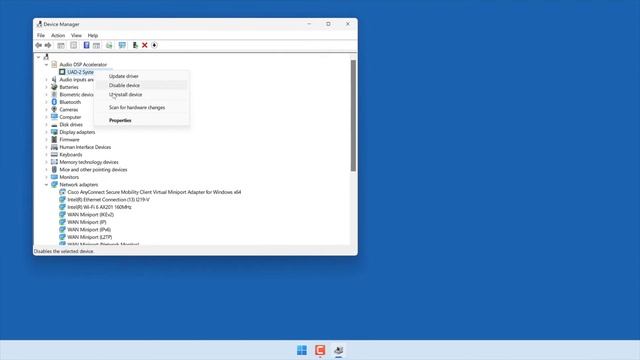Select Intel(R) Wi-Fi 6 AX201 160MHz adapter

click(x=99, y=207)
